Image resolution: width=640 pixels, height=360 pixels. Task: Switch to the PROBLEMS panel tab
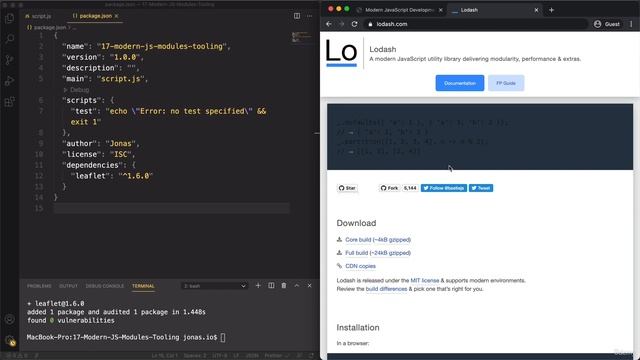point(39,286)
